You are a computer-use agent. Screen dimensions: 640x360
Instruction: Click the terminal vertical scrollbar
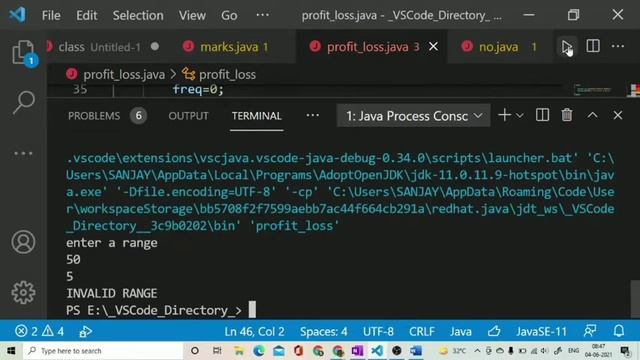point(635,298)
